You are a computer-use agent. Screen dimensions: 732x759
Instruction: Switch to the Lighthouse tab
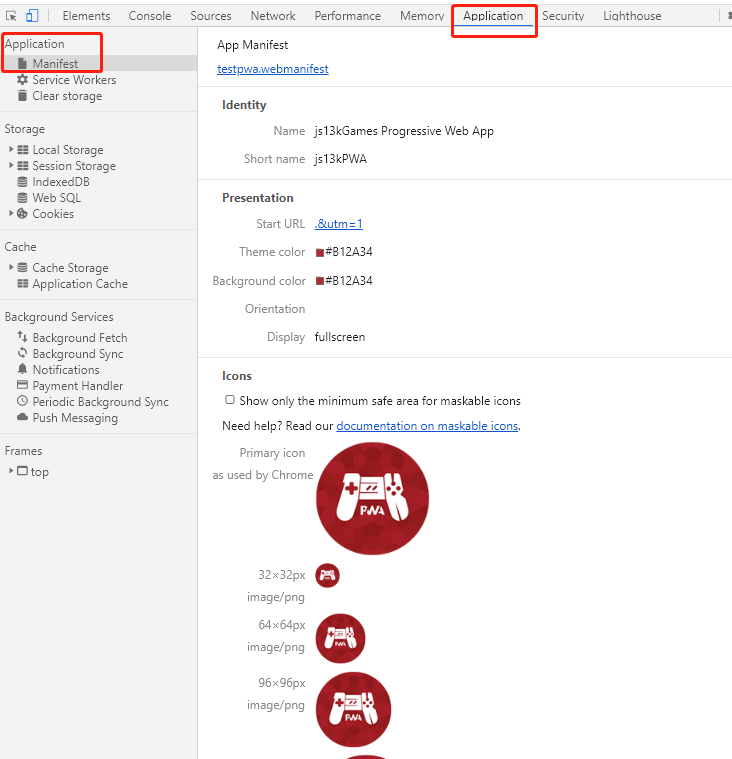tap(632, 16)
